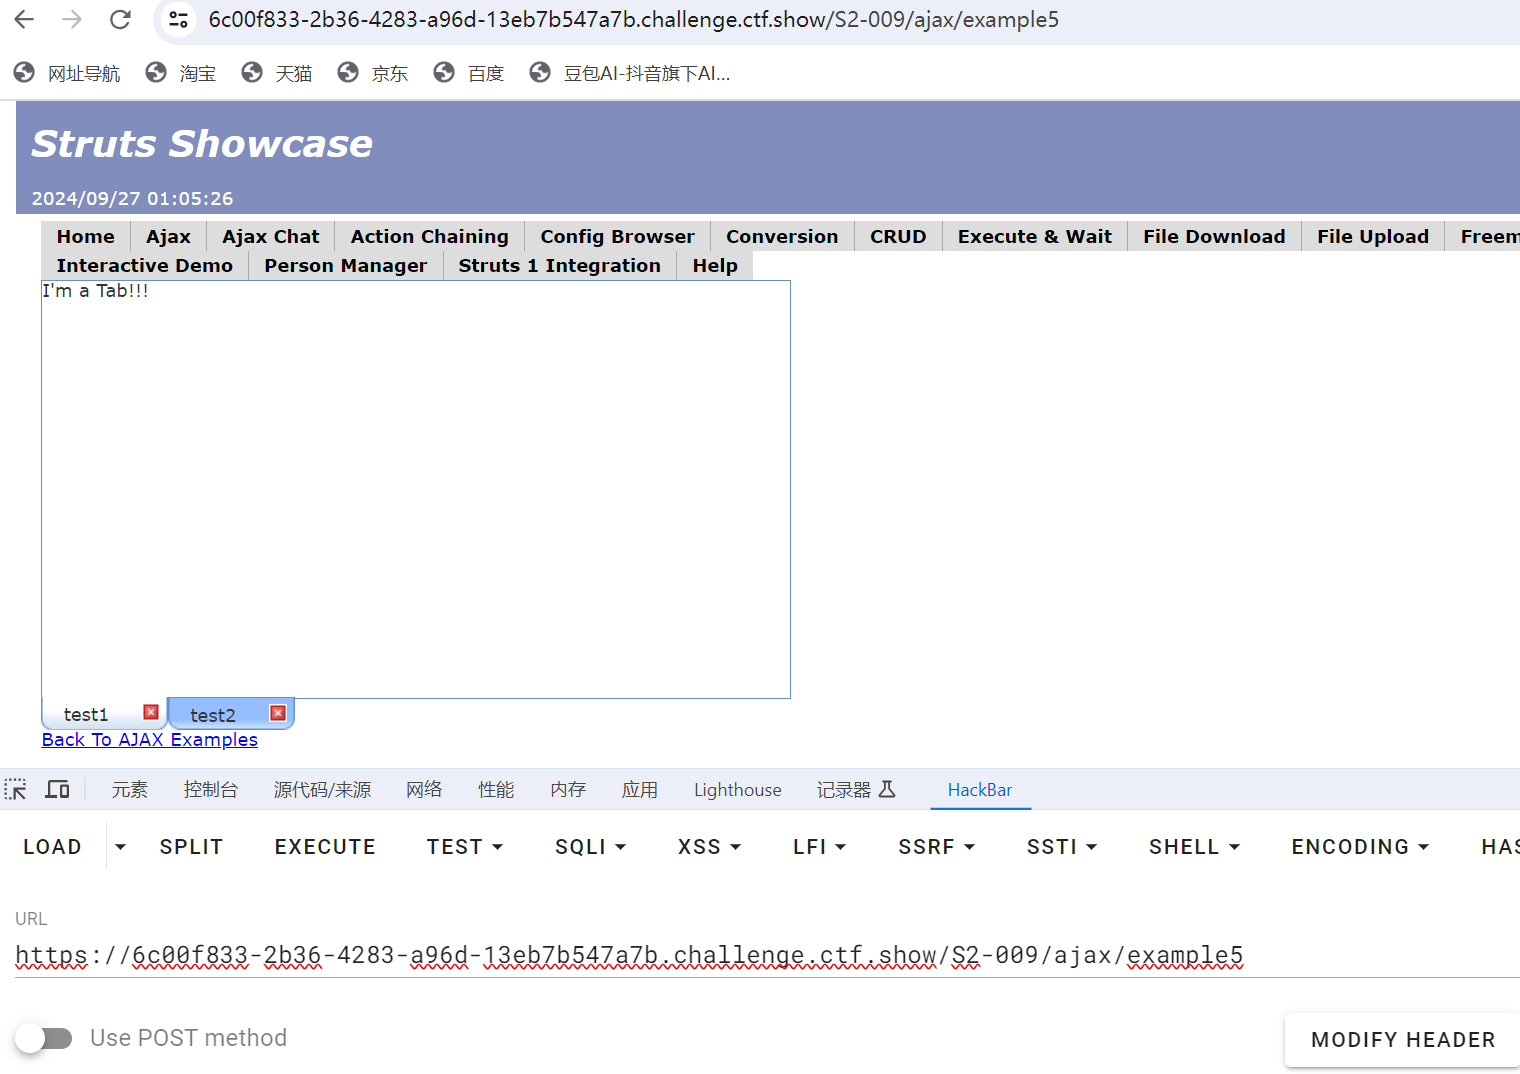1520x1074 pixels.
Task: Open the CRUD menu item
Action: [898, 237]
